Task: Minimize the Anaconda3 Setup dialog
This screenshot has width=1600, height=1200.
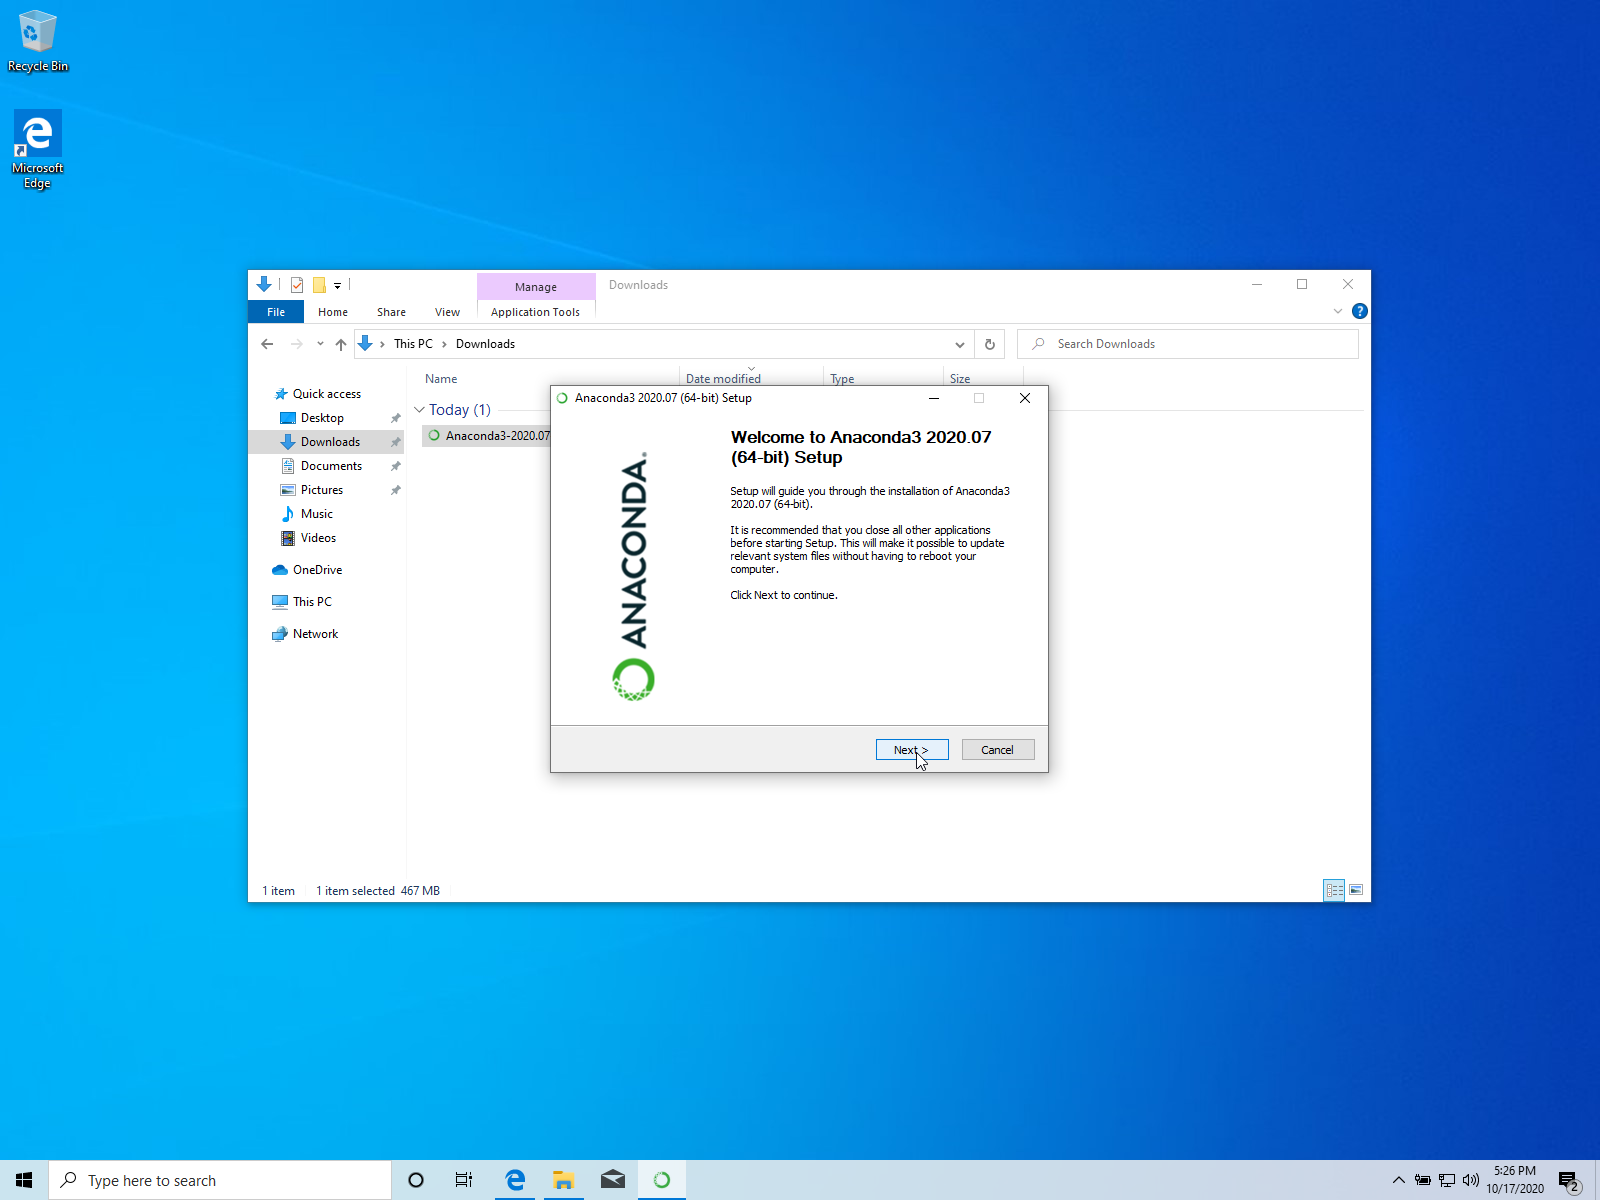Action: [934, 398]
